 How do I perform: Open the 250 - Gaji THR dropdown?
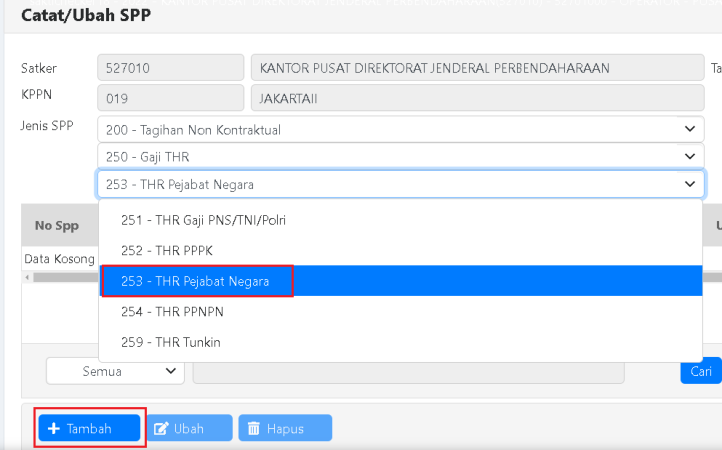(688, 156)
